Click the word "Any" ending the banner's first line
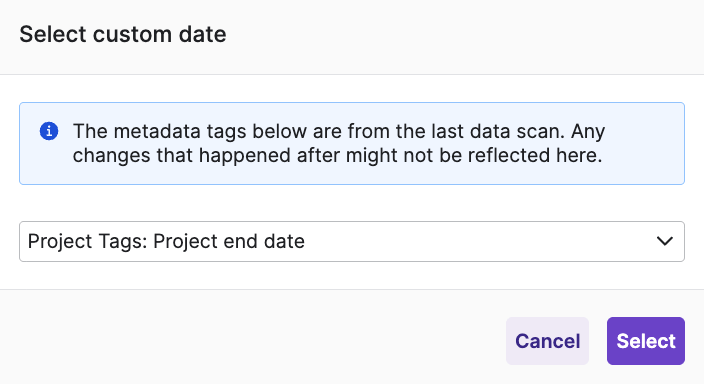Viewport: 704px width, 384px height. 588,132
